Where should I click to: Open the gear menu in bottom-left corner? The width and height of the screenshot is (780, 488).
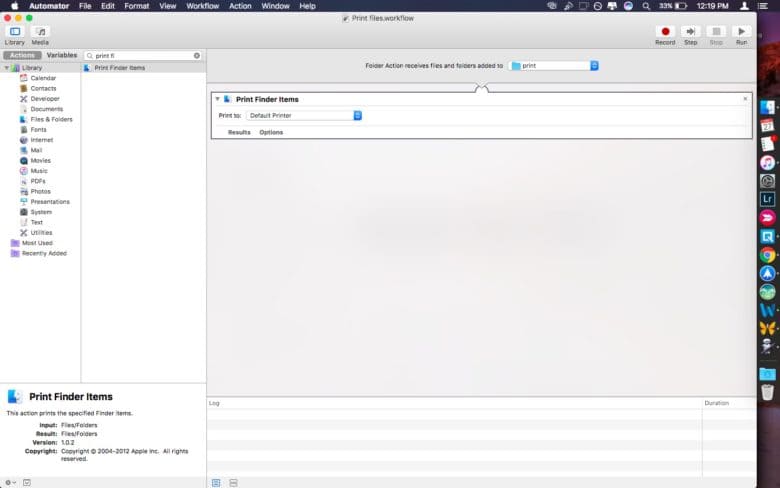10,482
